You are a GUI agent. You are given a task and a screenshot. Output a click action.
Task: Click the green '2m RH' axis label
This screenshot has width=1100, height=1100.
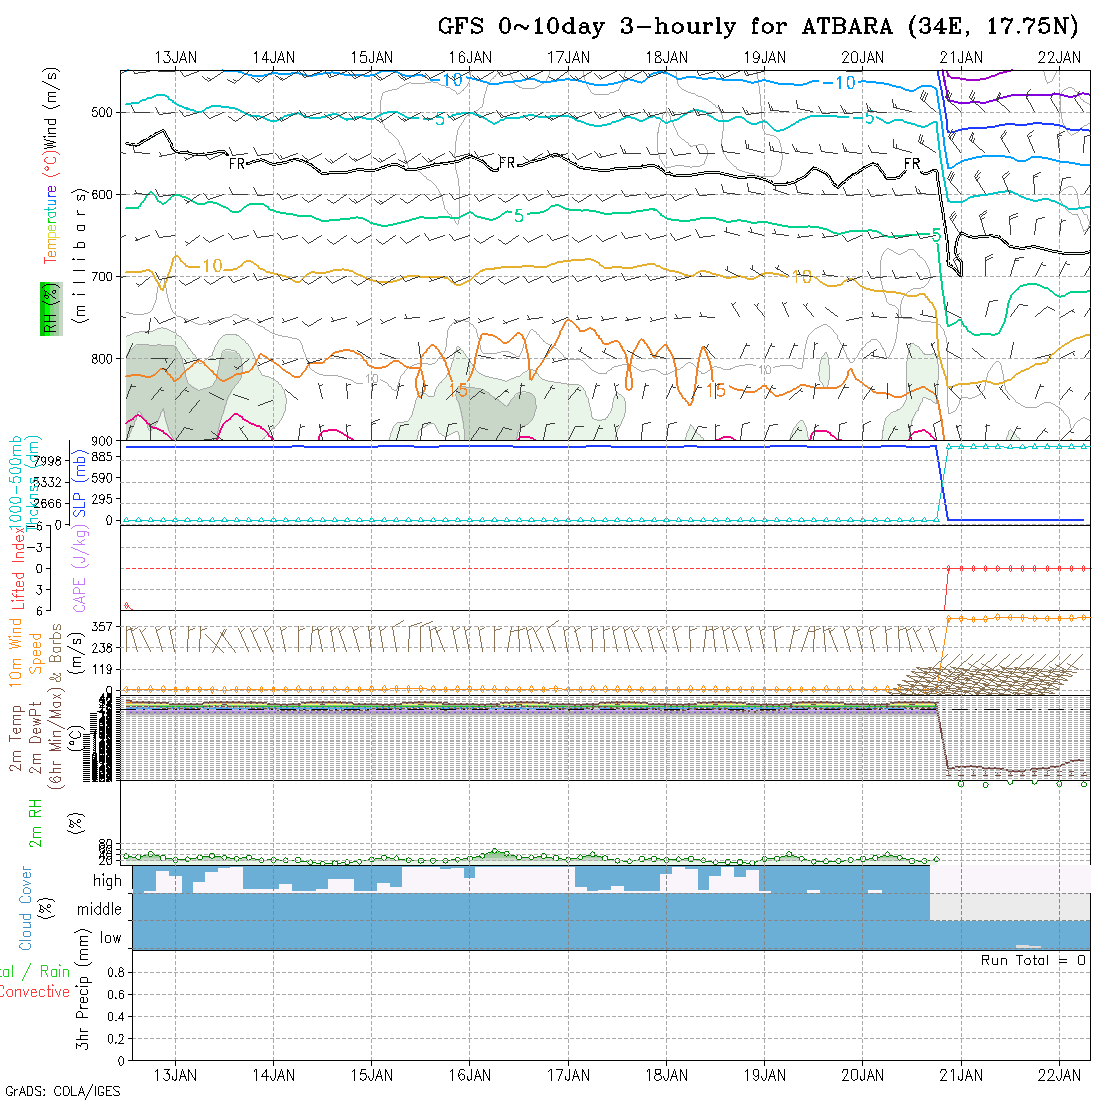[x=36, y=822]
